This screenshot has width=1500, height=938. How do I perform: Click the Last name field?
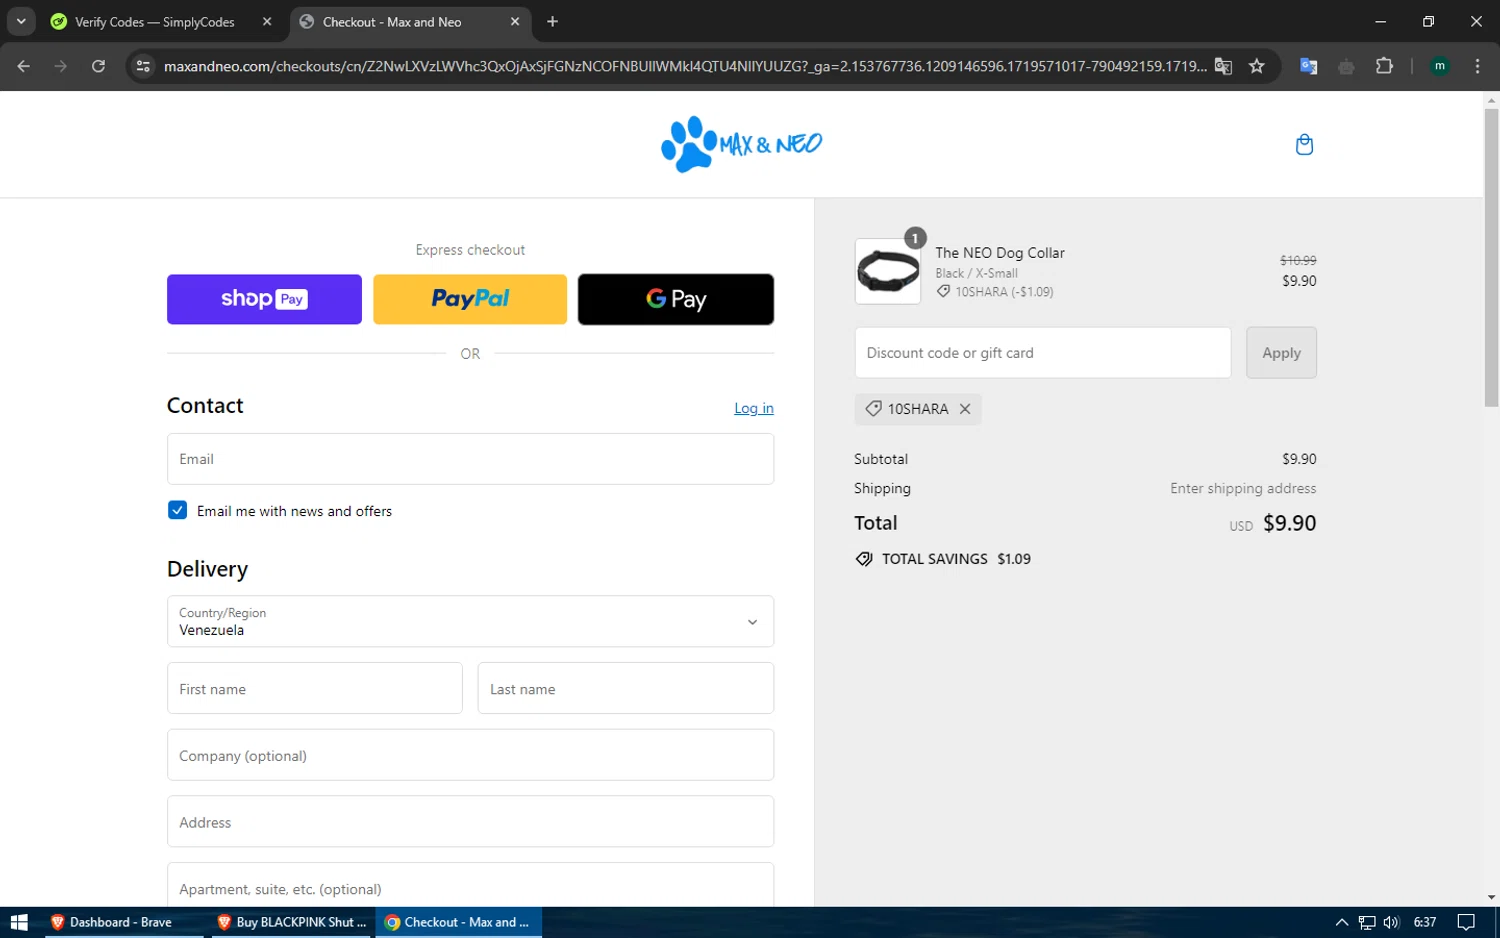point(626,688)
